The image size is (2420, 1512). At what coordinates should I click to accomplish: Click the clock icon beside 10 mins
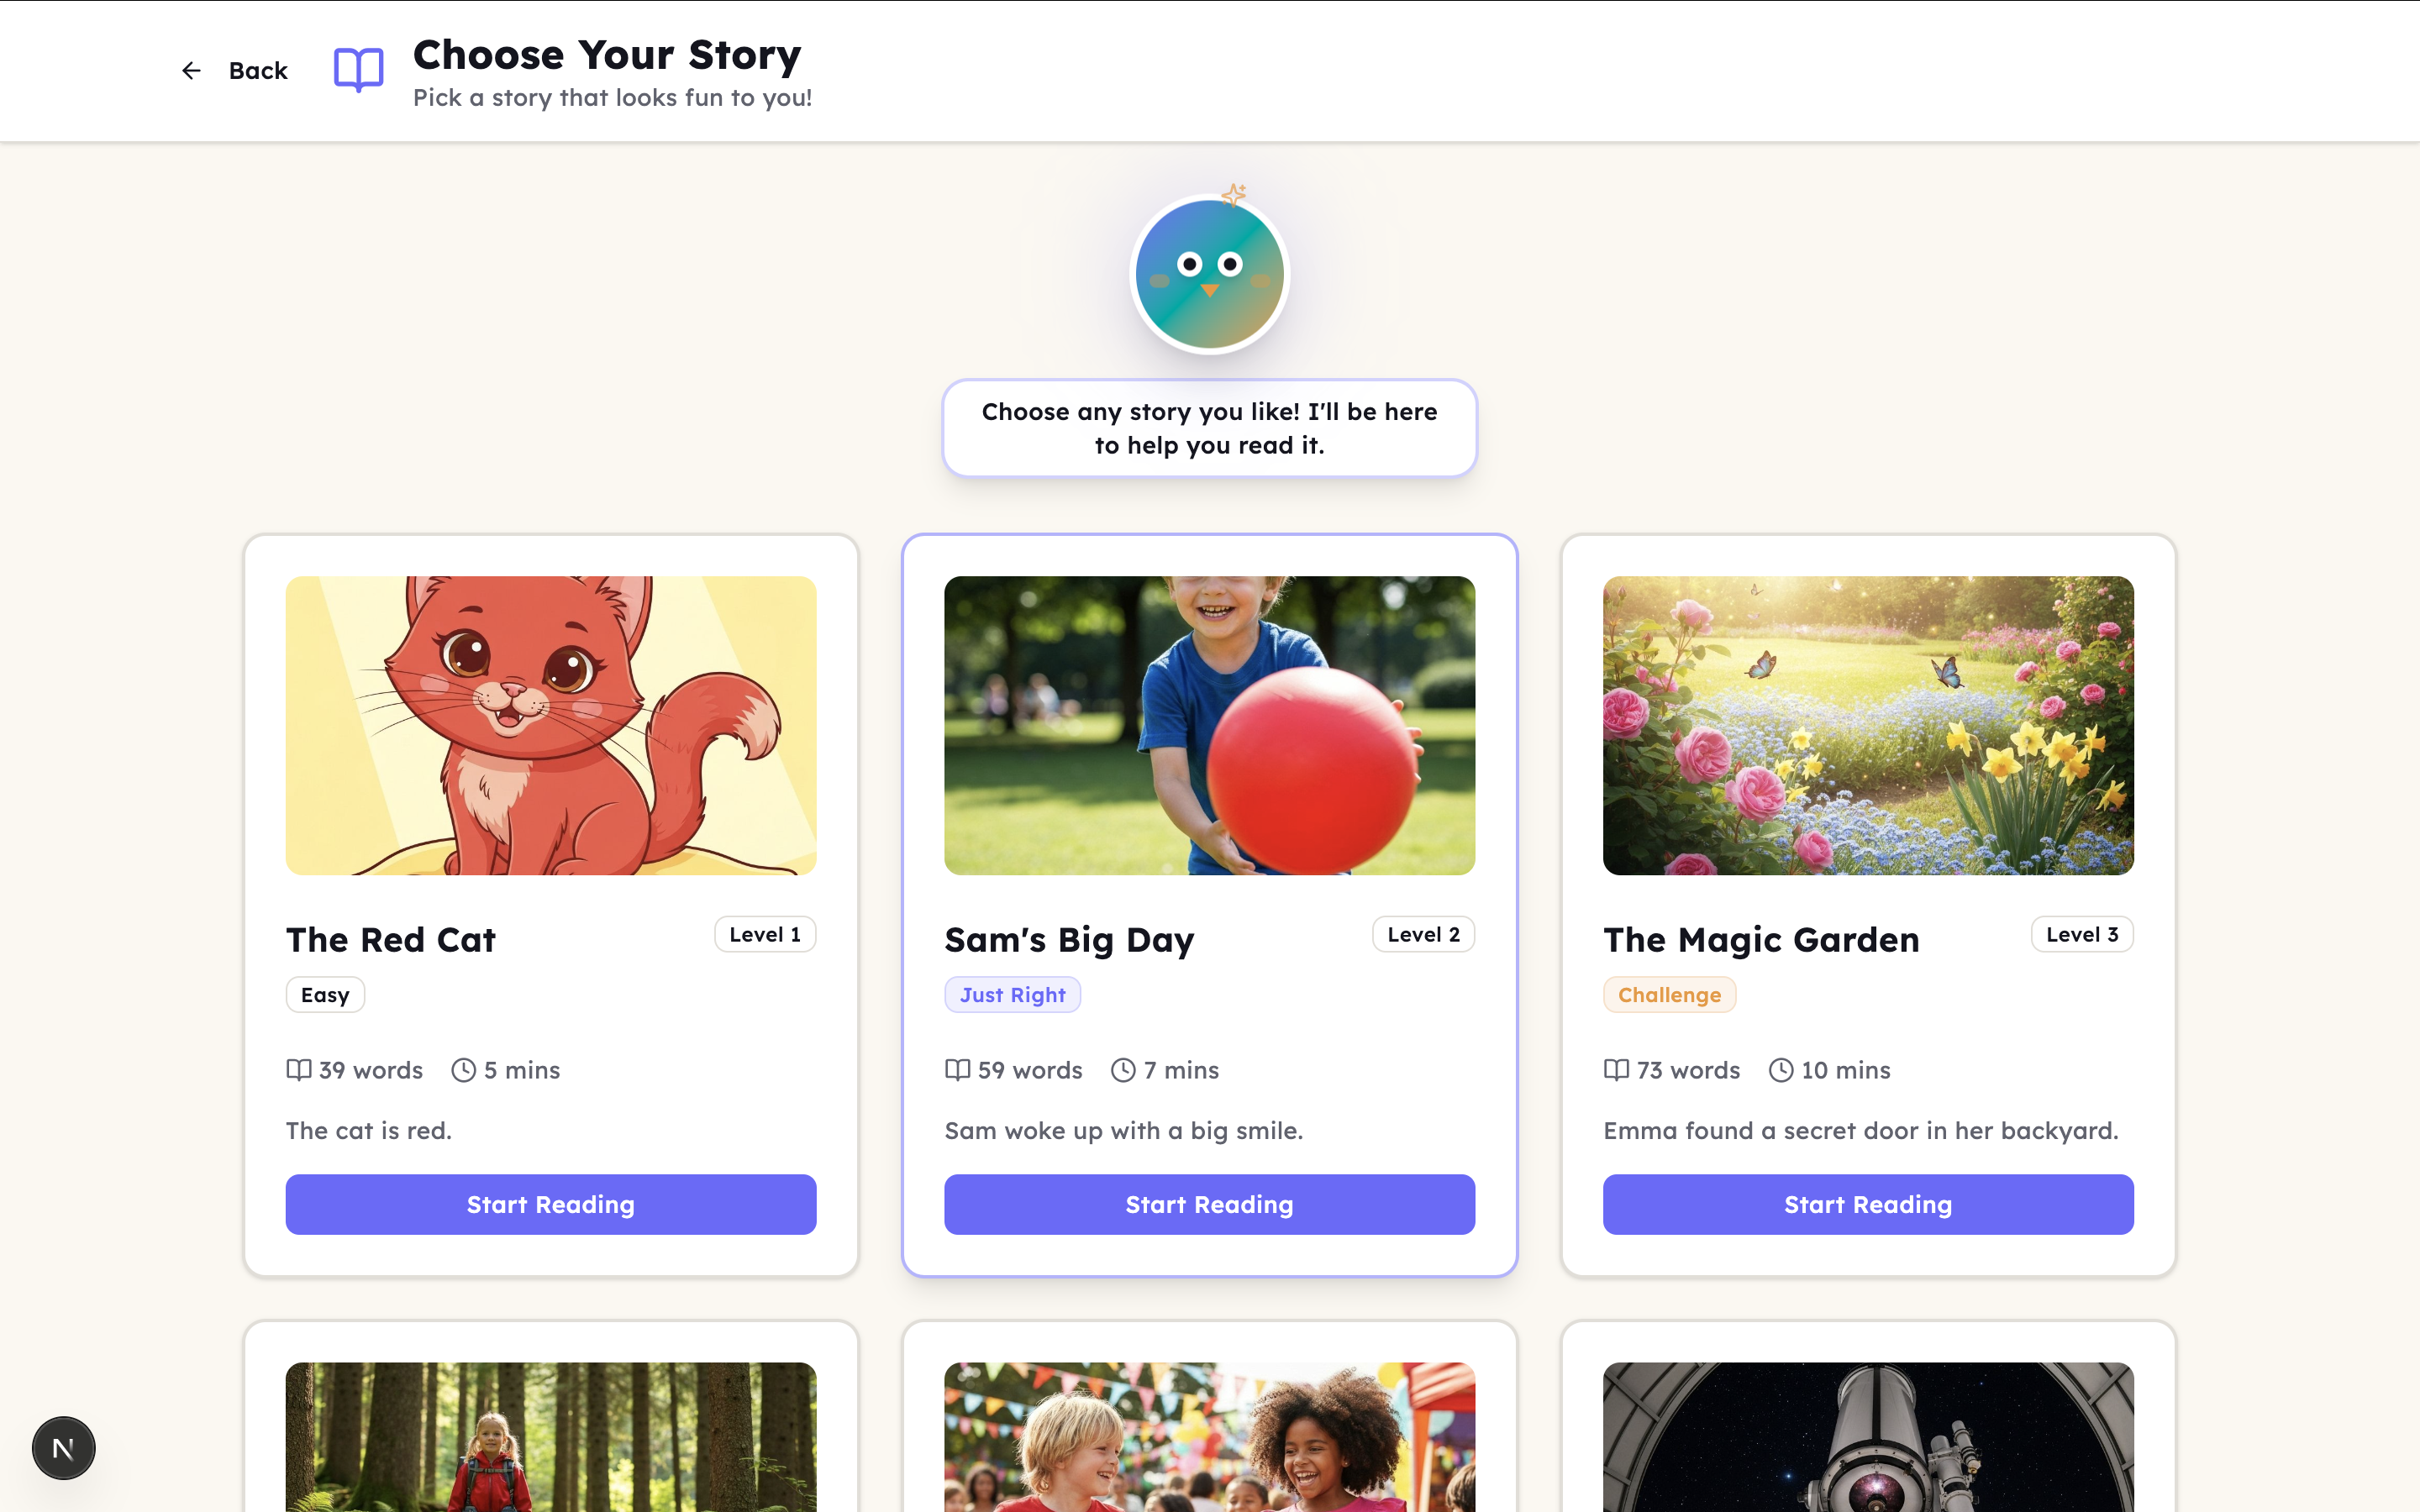(x=1781, y=1070)
